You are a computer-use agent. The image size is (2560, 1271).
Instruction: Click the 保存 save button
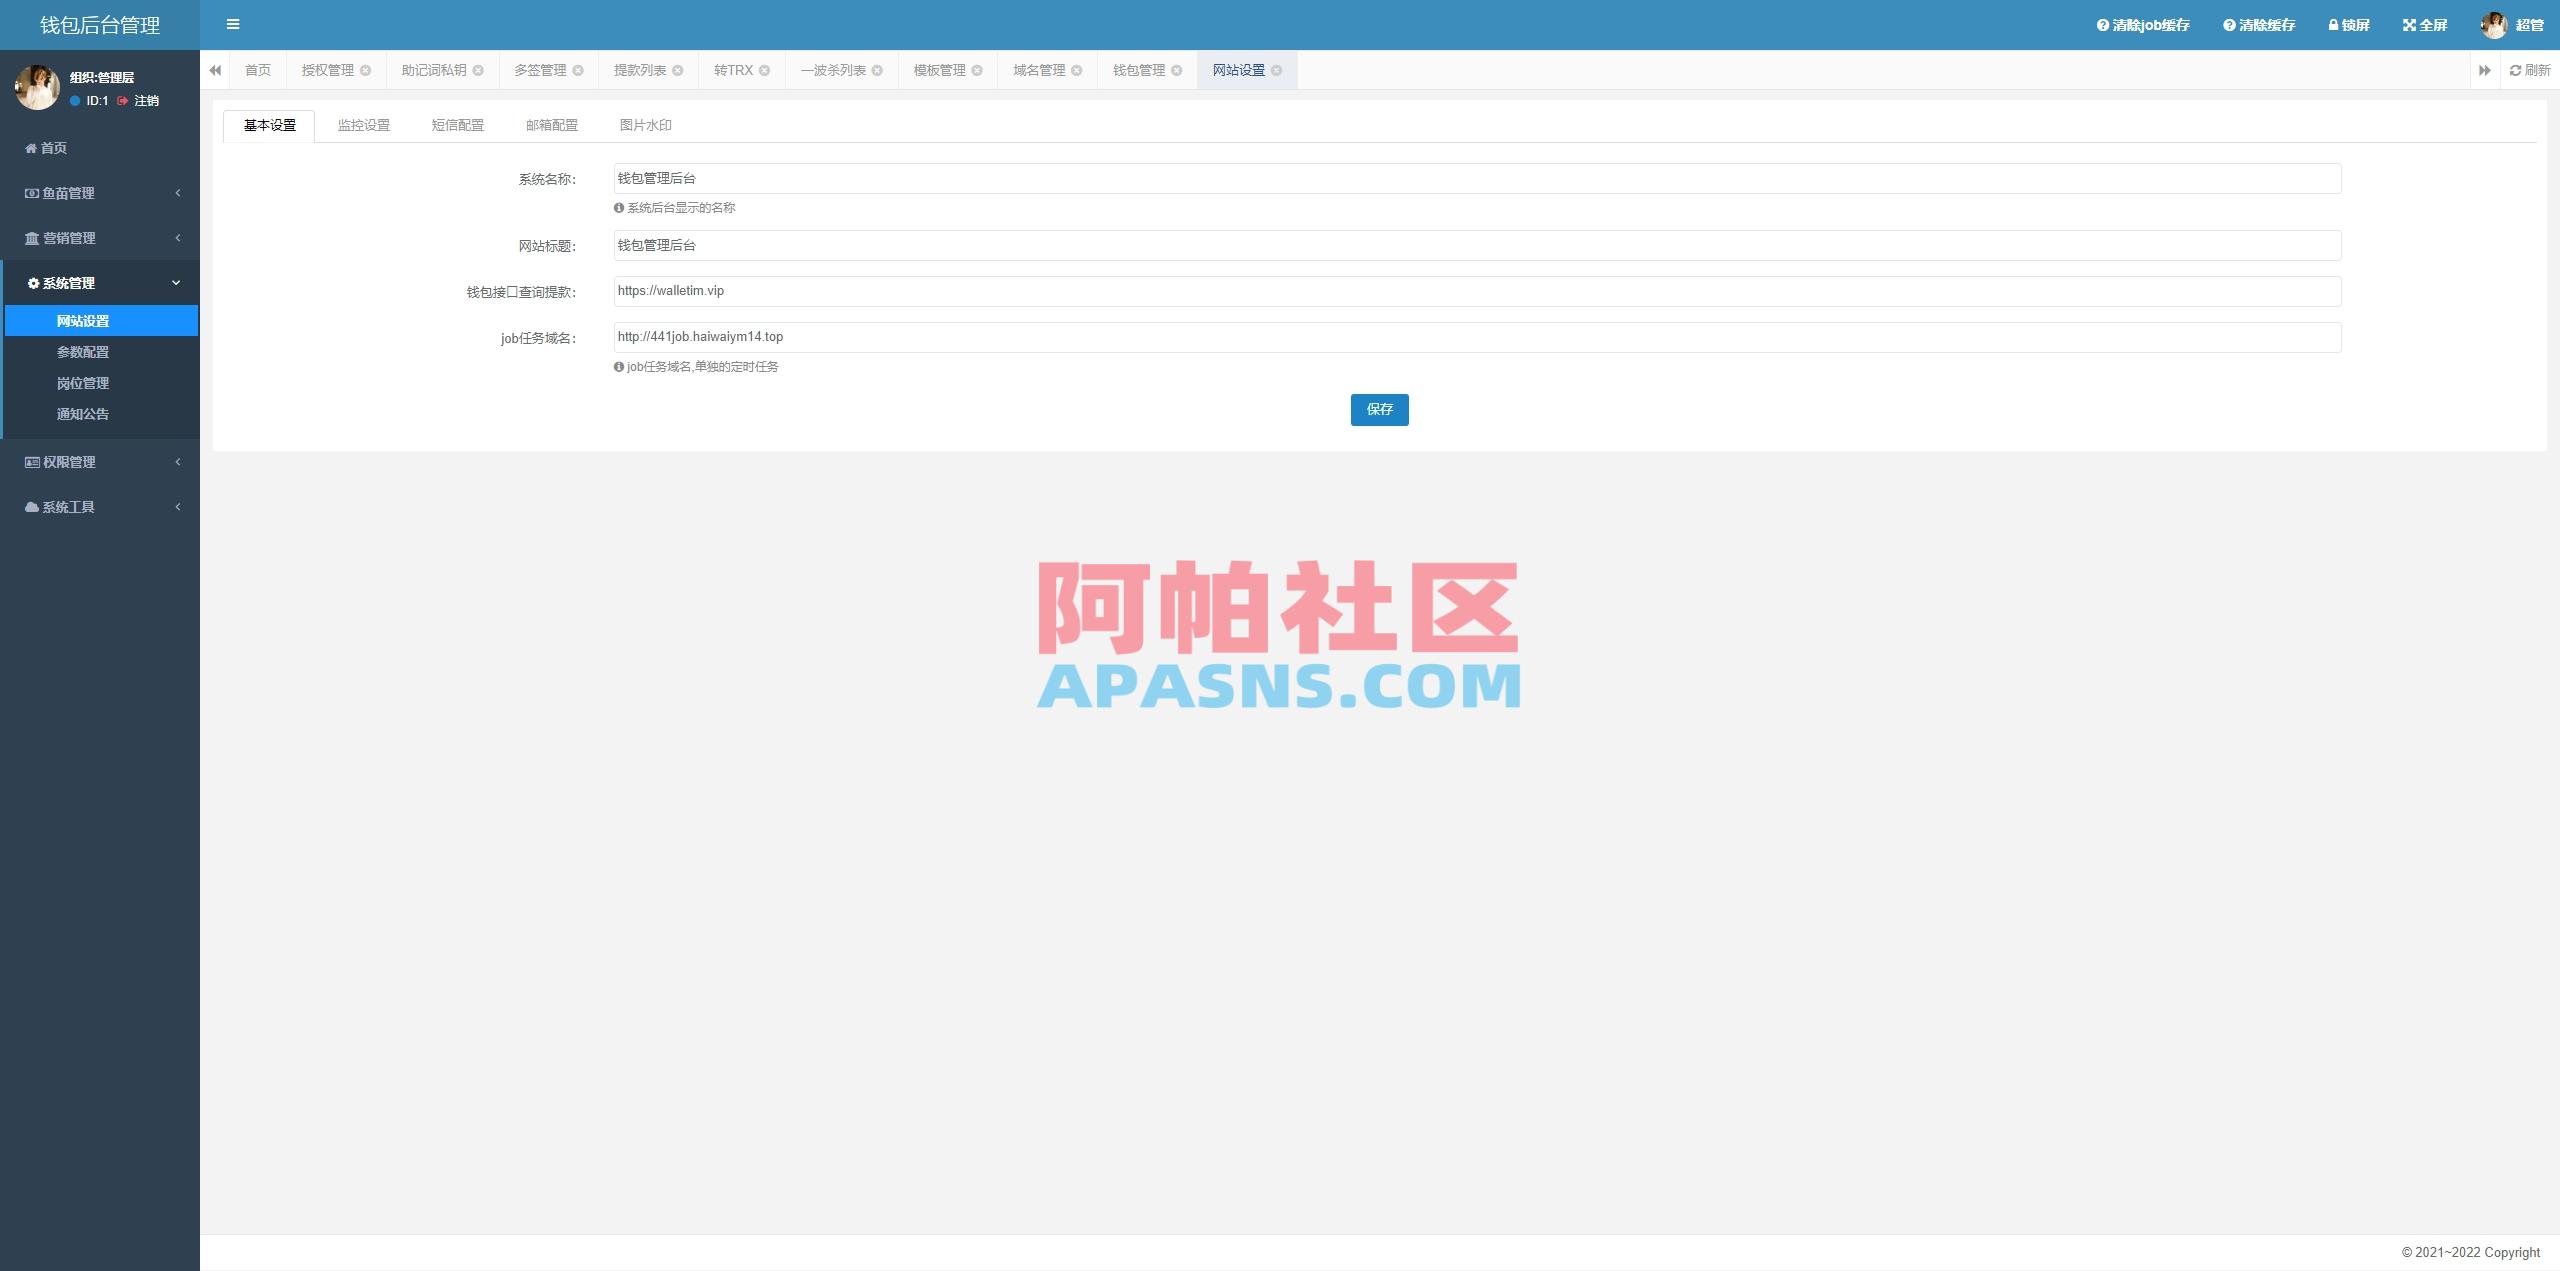click(1379, 410)
